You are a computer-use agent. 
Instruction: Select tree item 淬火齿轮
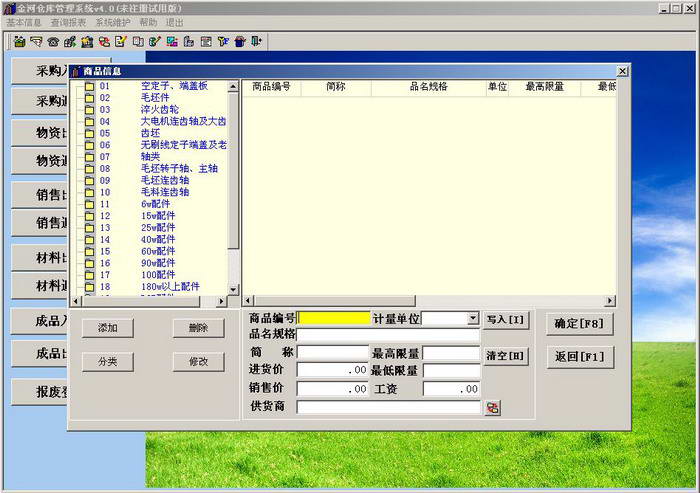pos(159,110)
